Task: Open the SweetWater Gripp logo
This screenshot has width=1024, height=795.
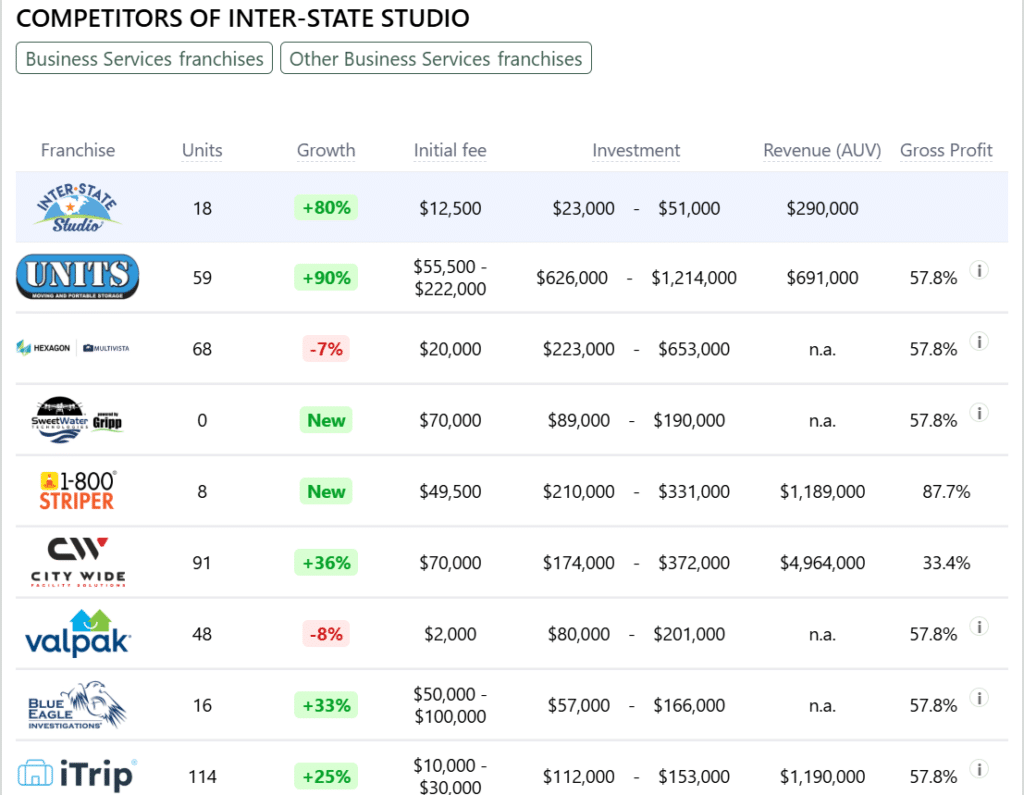Action: pyautogui.click(x=77, y=419)
